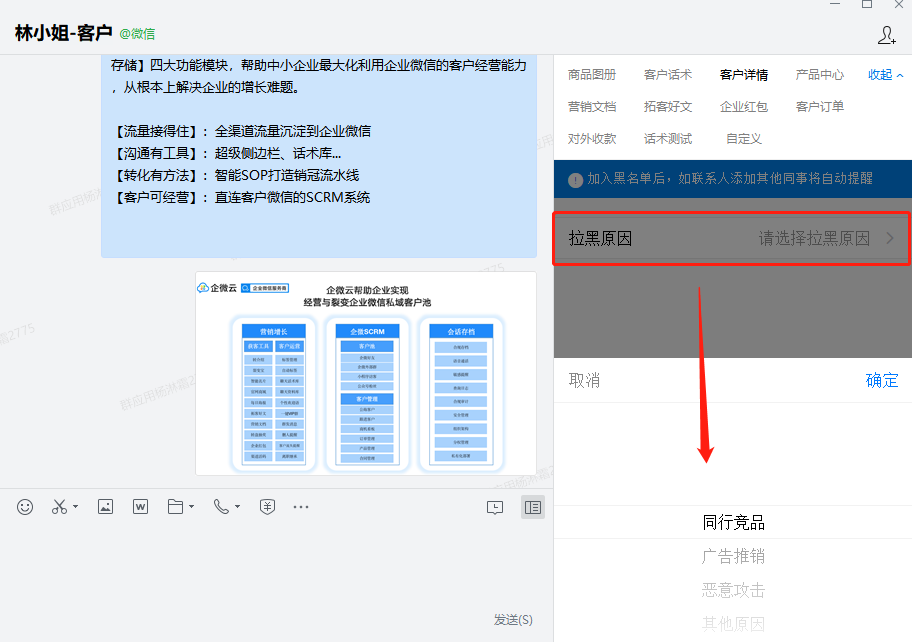
Task: Click 确定 to confirm selection
Action: coord(881,380)
